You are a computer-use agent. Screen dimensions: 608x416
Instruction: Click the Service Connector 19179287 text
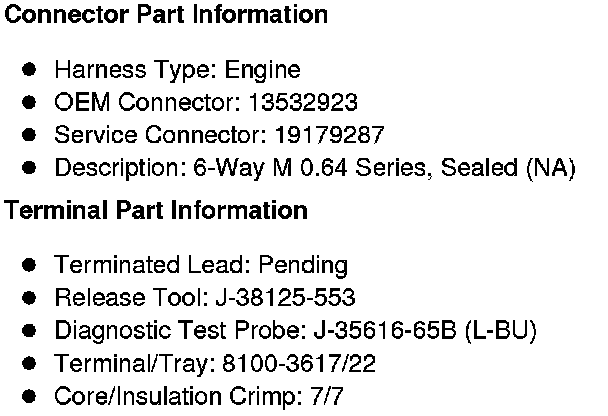coord(219,135)
